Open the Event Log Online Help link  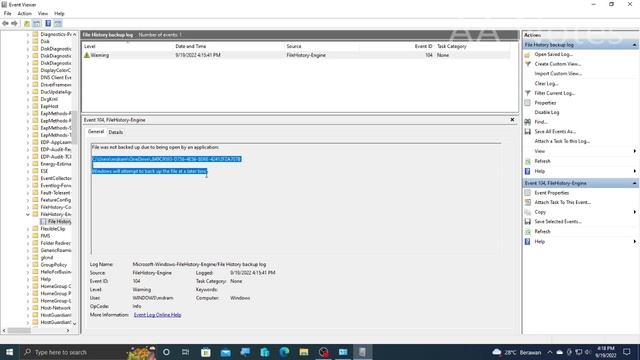tap(158, 315)
